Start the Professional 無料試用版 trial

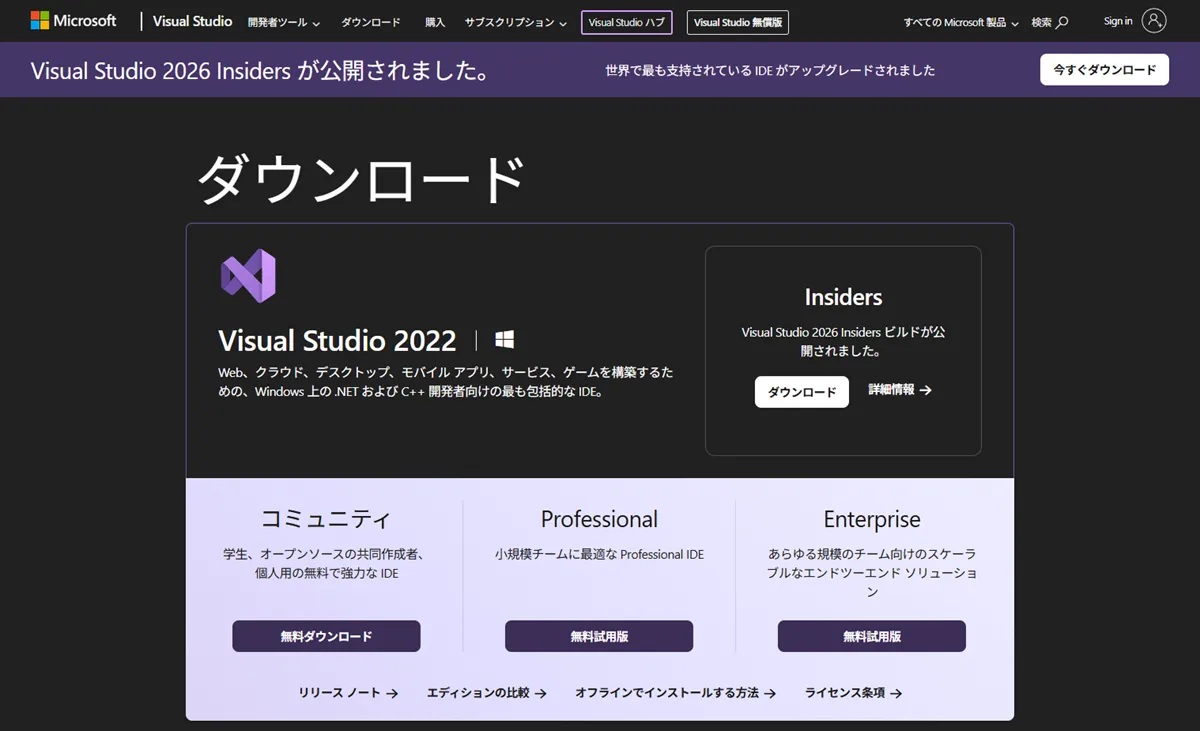(x=599, y=636)
